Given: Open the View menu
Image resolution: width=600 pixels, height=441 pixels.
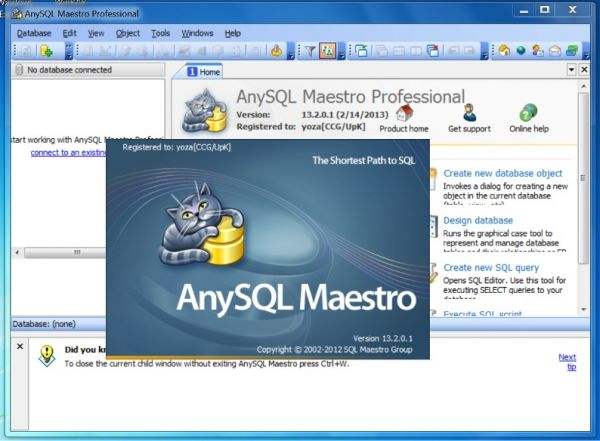Looking at the screenshot, I should [96, 33].
